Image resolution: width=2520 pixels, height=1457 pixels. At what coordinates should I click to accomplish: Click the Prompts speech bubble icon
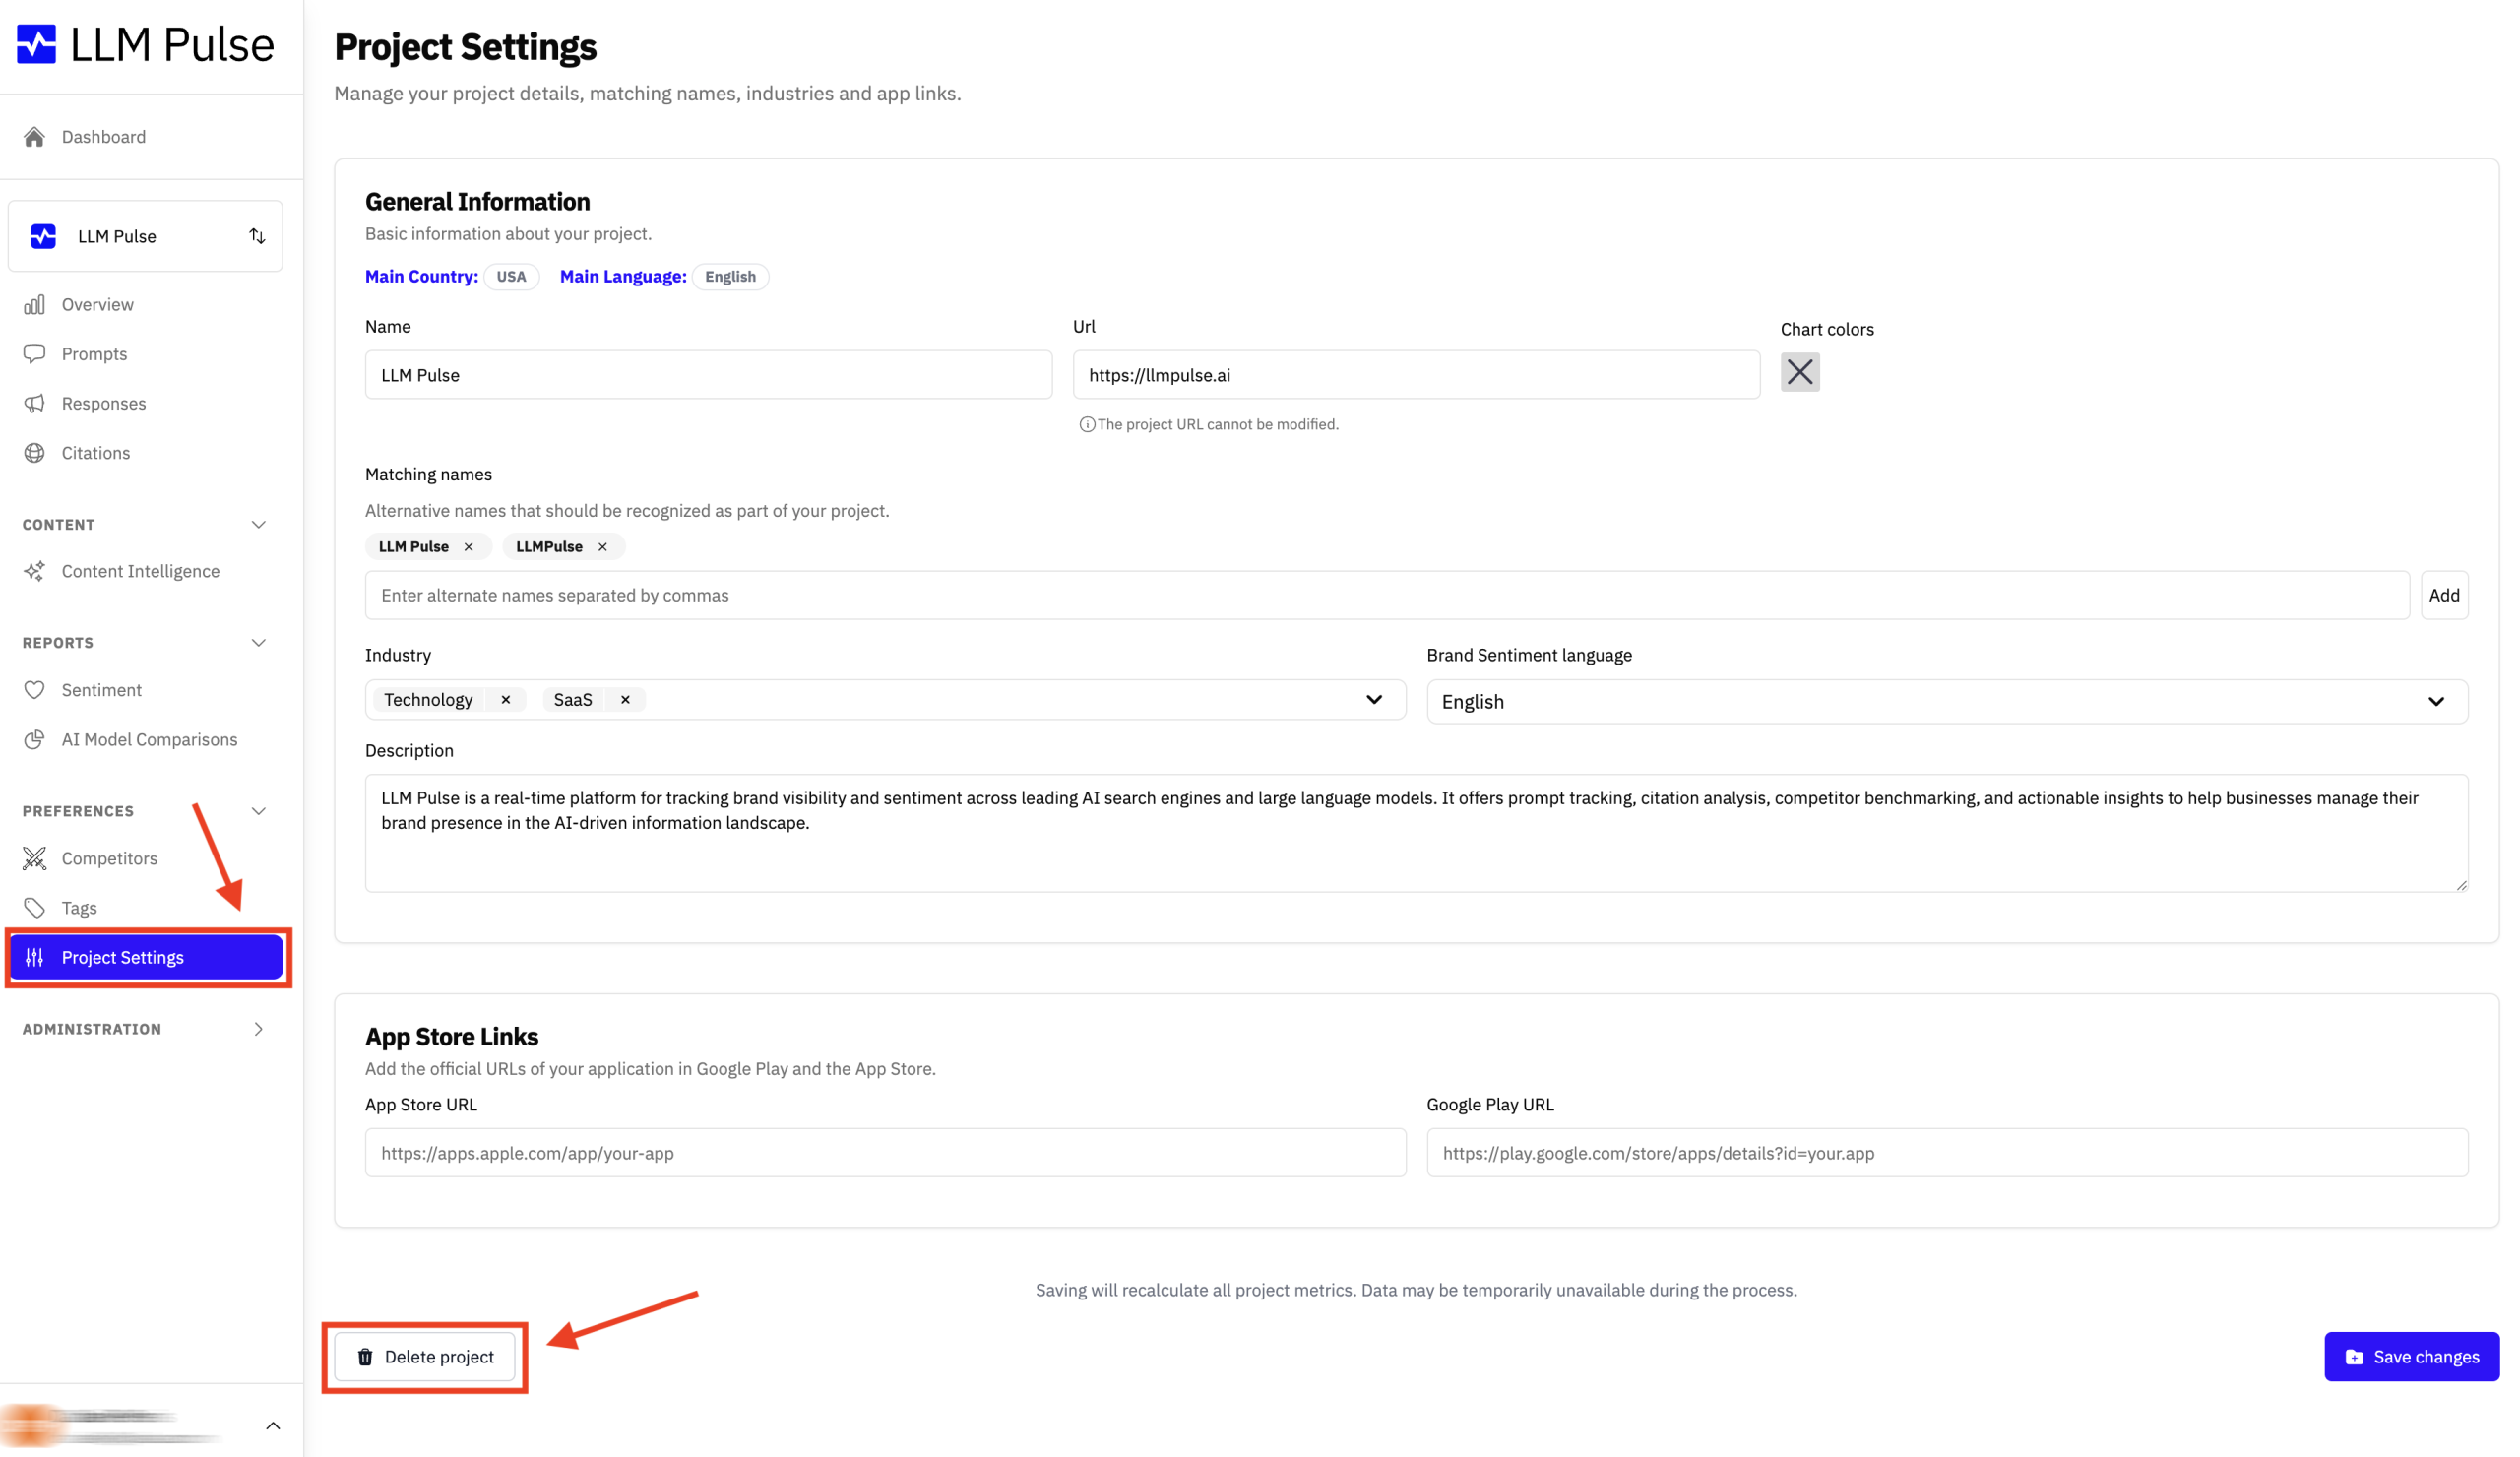tap(35, 354)
